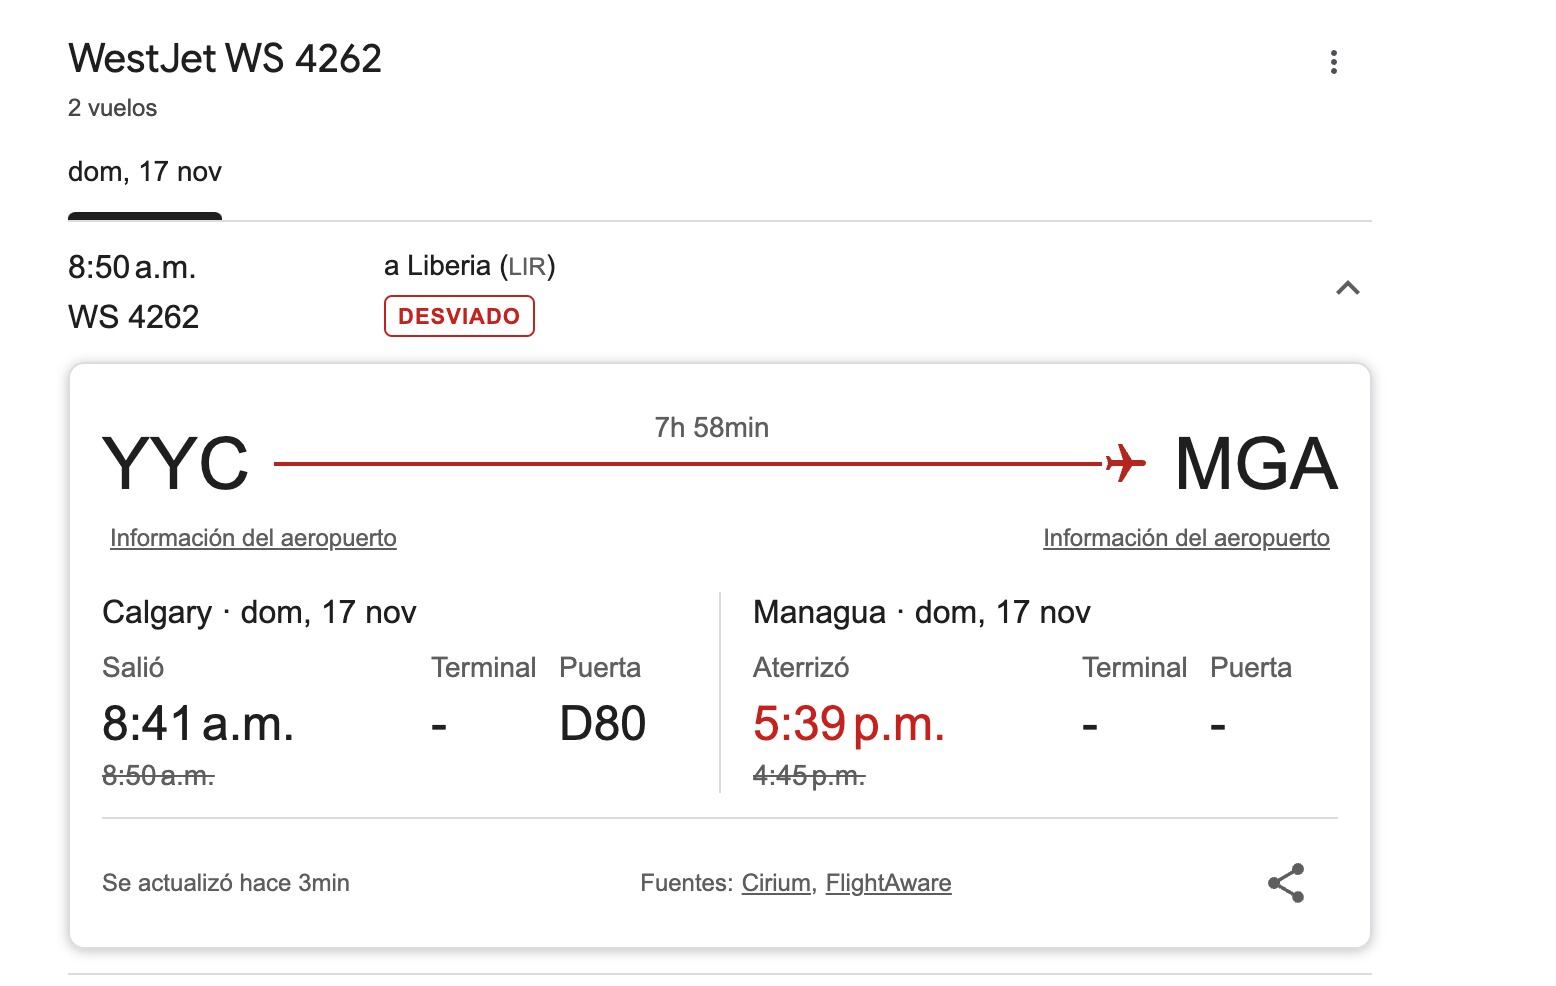Open the three-dot more options menu
Viewport: 1556px width, 986px height.
point(1333,62)
